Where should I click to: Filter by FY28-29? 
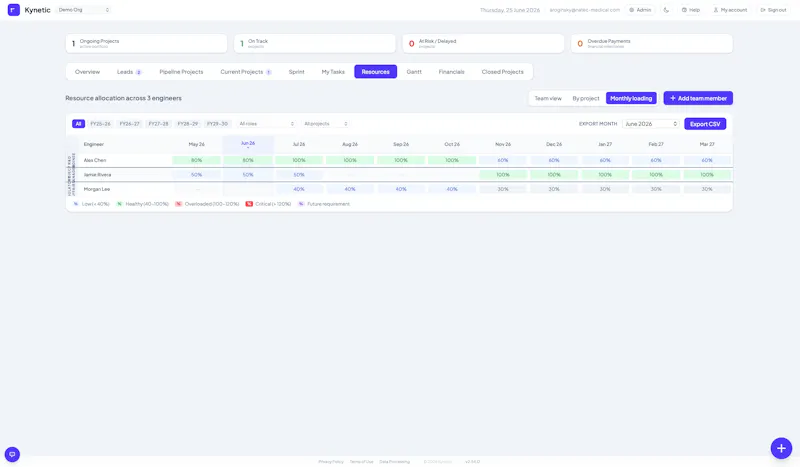click(188, 124)
